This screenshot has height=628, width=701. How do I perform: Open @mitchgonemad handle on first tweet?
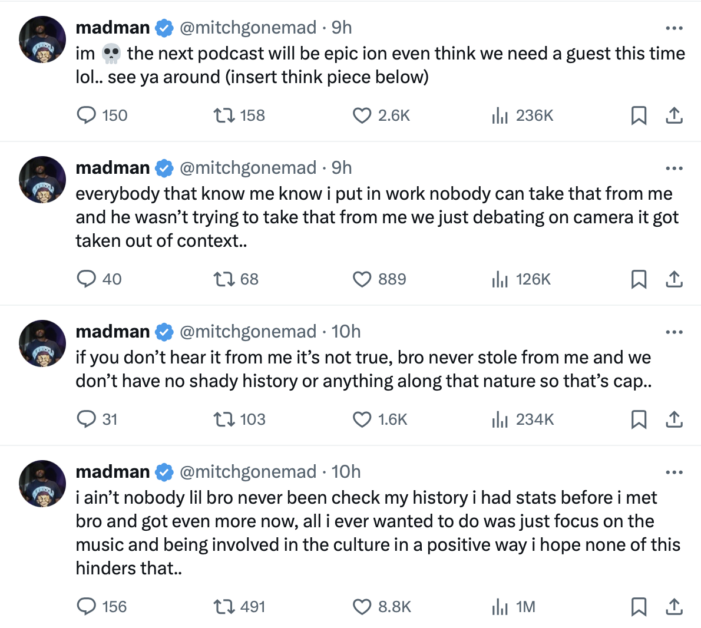click(x=248, y=28)
